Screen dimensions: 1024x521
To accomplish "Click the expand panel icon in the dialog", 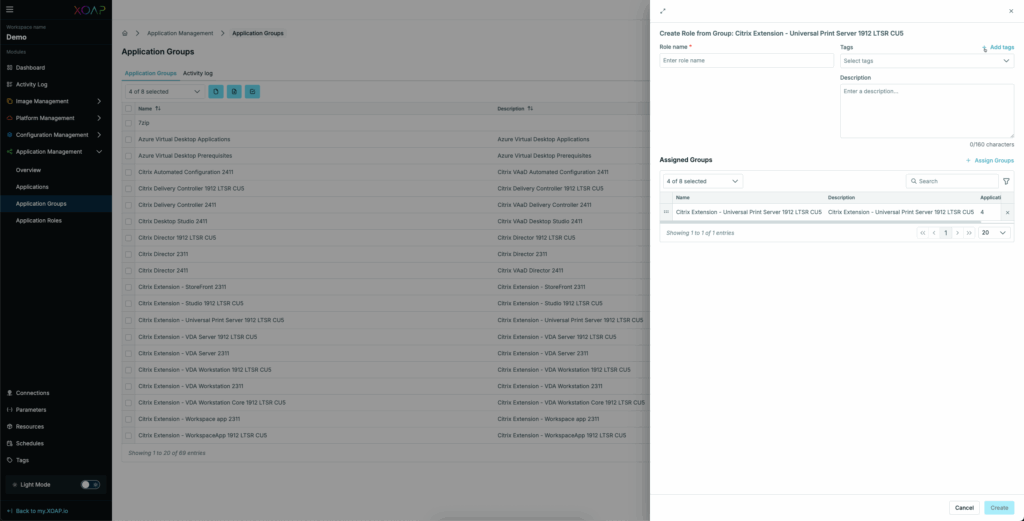I will click(663, 11).
